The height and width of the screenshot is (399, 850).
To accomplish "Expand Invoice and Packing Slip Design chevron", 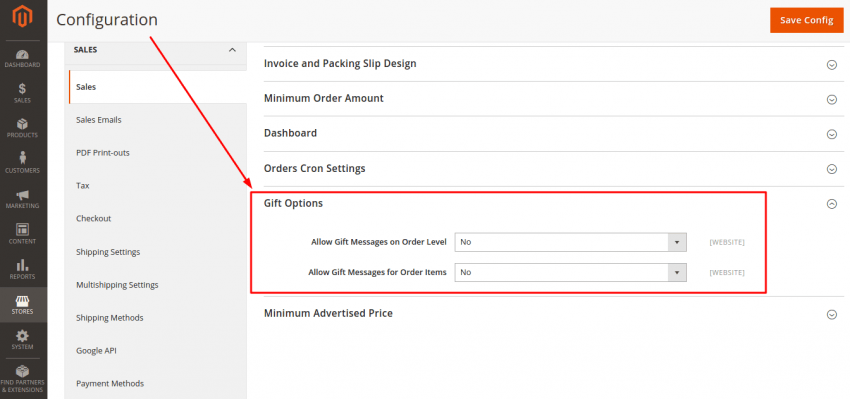I will pyautogui.click(x=832, y=65).
